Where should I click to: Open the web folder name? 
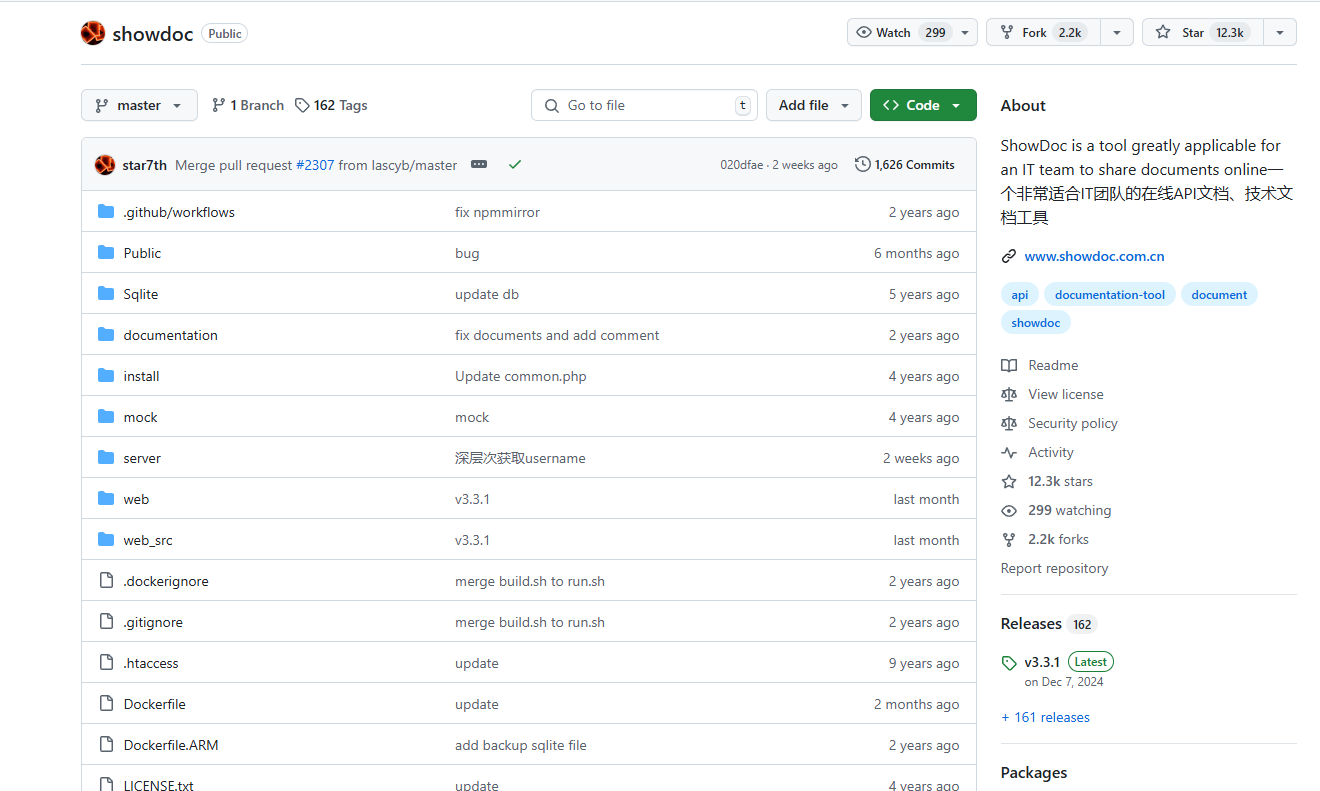[x=136, y=499]
